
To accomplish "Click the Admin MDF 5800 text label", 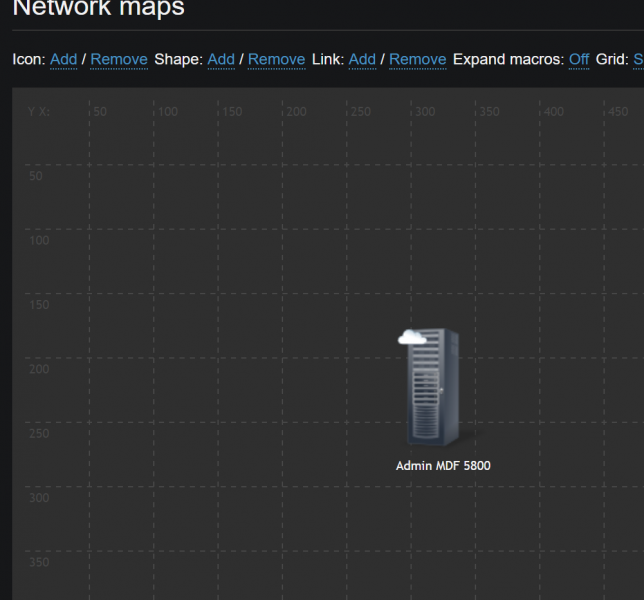I will [x=443, y=466].
